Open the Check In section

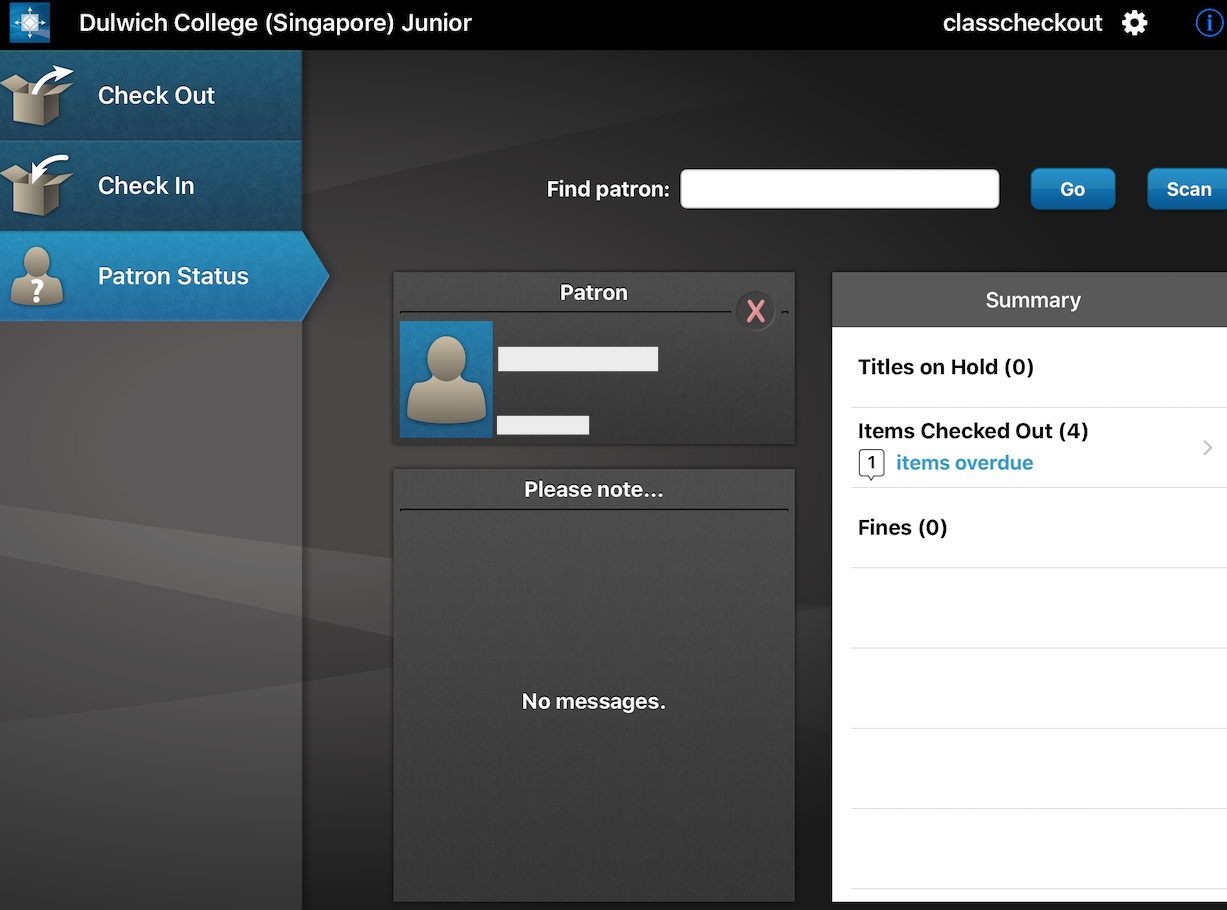[x=150, y=185]
